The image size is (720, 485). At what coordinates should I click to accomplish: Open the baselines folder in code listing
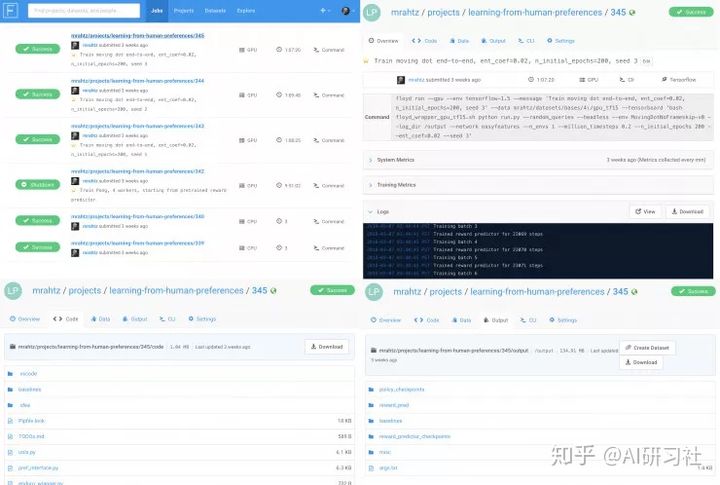click(x=30, y=389)
